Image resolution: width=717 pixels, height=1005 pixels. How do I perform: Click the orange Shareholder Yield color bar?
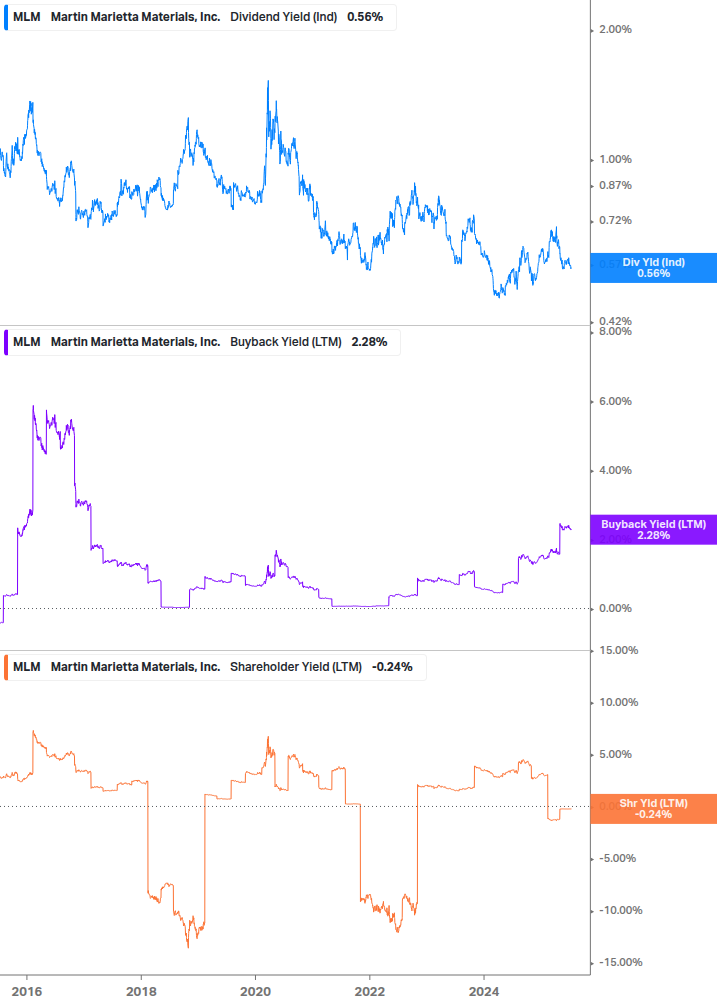coord(6,667)
